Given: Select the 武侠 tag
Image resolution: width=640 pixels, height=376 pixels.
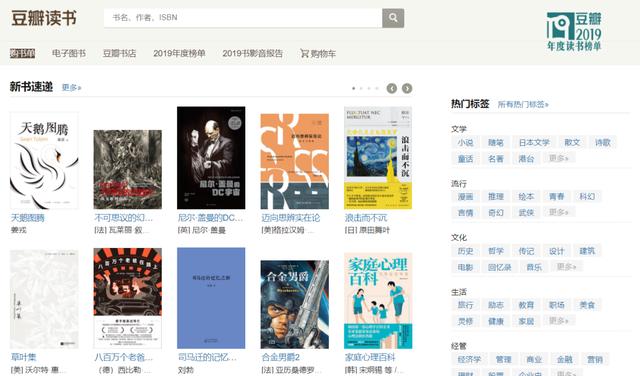Looking at the screenshot, I should click(527, 213).
